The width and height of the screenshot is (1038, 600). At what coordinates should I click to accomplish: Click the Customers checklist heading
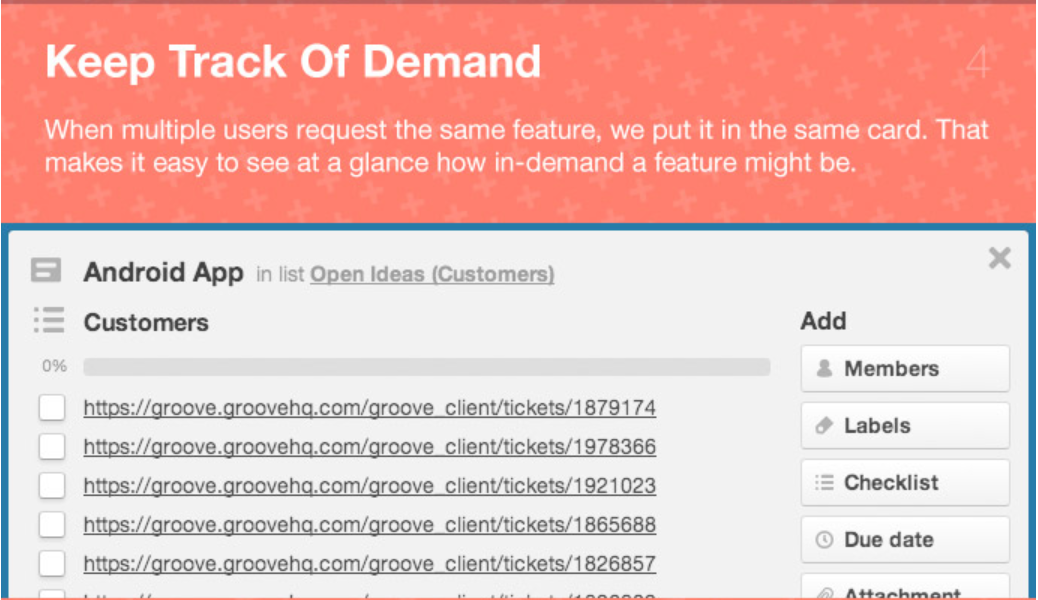coord(146,322)
